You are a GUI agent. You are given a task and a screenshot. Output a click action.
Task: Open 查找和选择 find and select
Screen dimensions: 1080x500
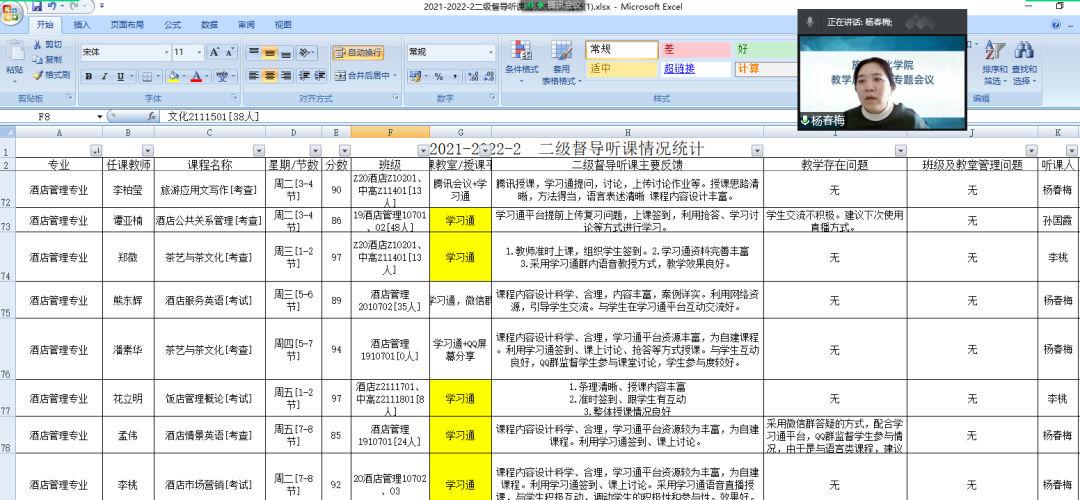1024,61
